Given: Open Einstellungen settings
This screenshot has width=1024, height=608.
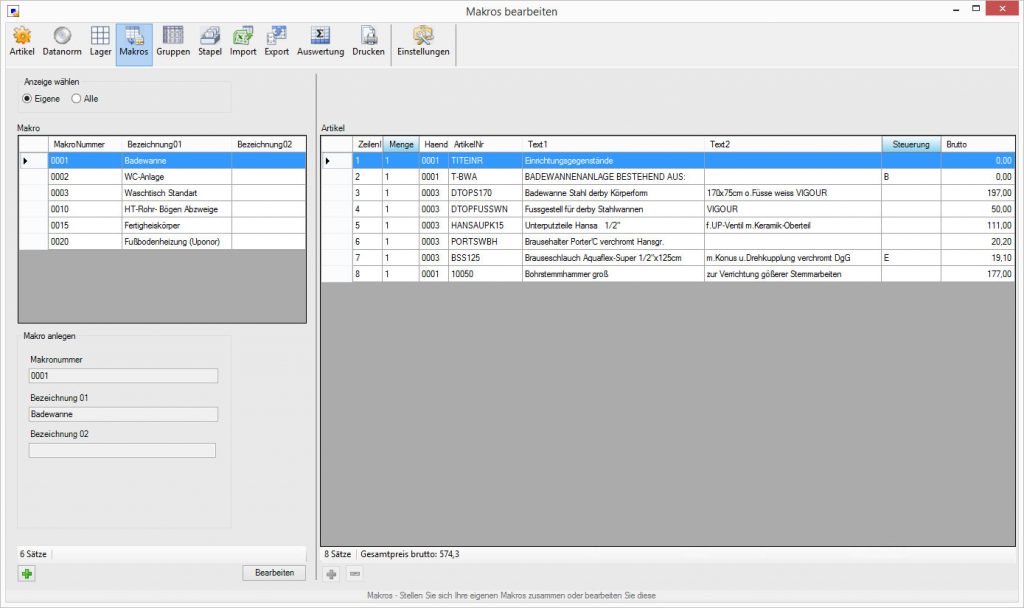Looking at the screenshot, I should (423, 42).
